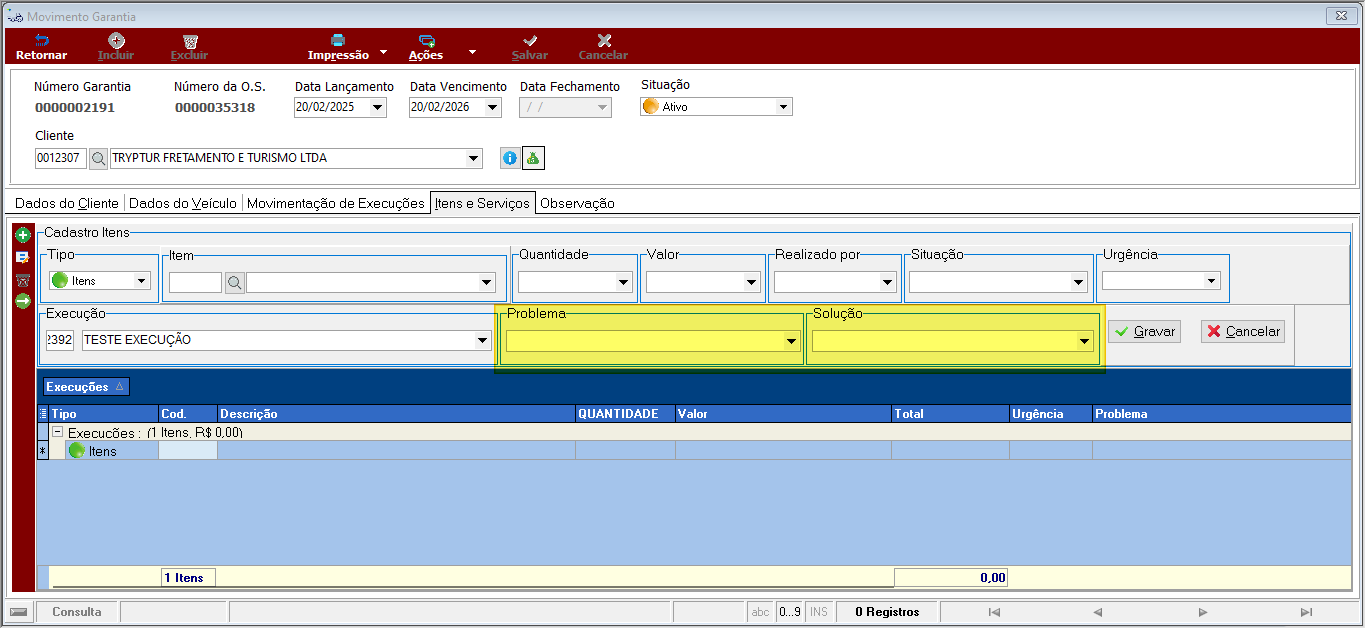Click the Gravar button
Image resolution: width=1366 pixels, height=629 pixels.
click(1144, 331)
